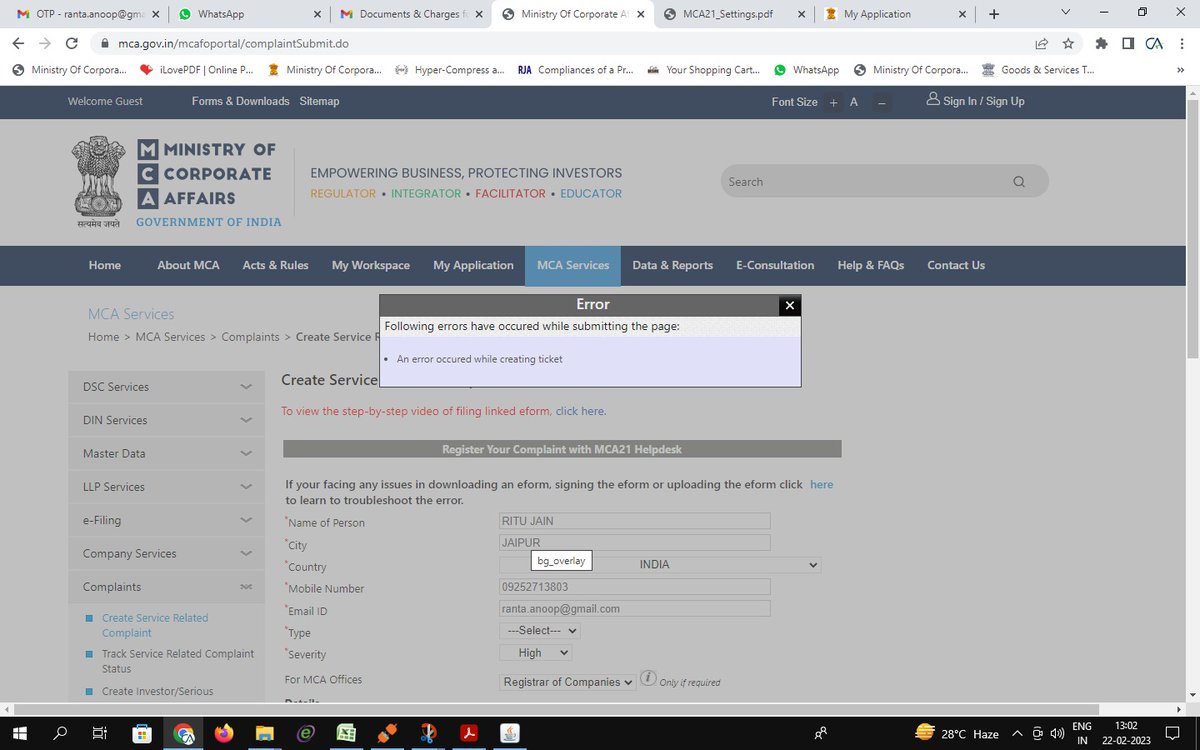The image size is (1200, 750).
Task: Open the browser extensions puzzle icon
Action: pos(1099,44)
